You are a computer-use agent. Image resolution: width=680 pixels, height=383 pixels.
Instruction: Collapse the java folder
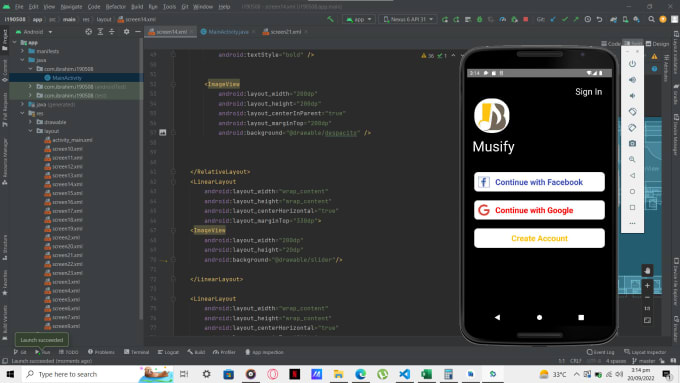tap(23, 60)
